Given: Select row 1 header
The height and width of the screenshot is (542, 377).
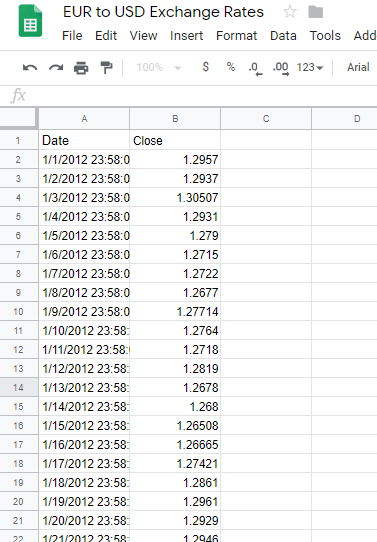Looking at the screenshot, I should (18, 140).
